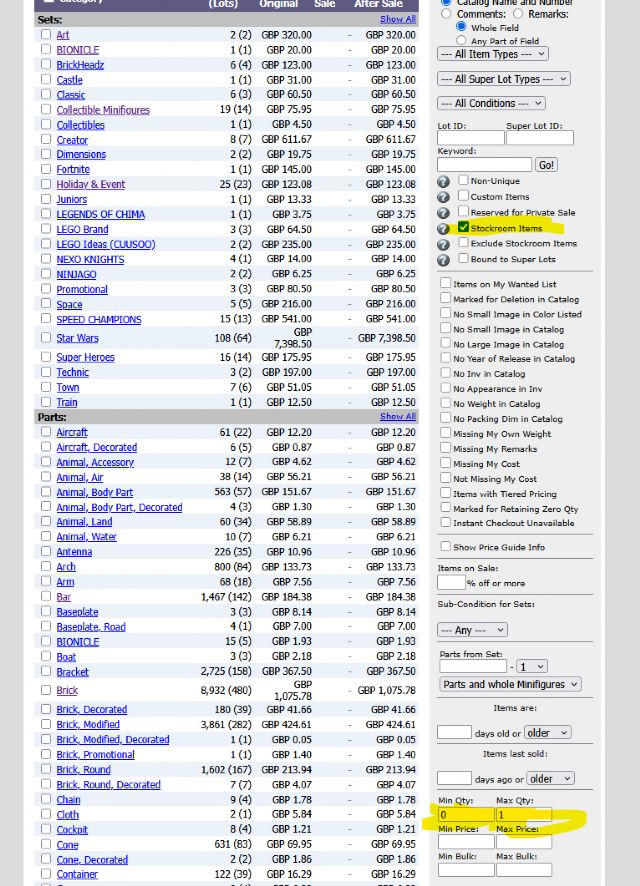Click the Max Qty input field

523,814
